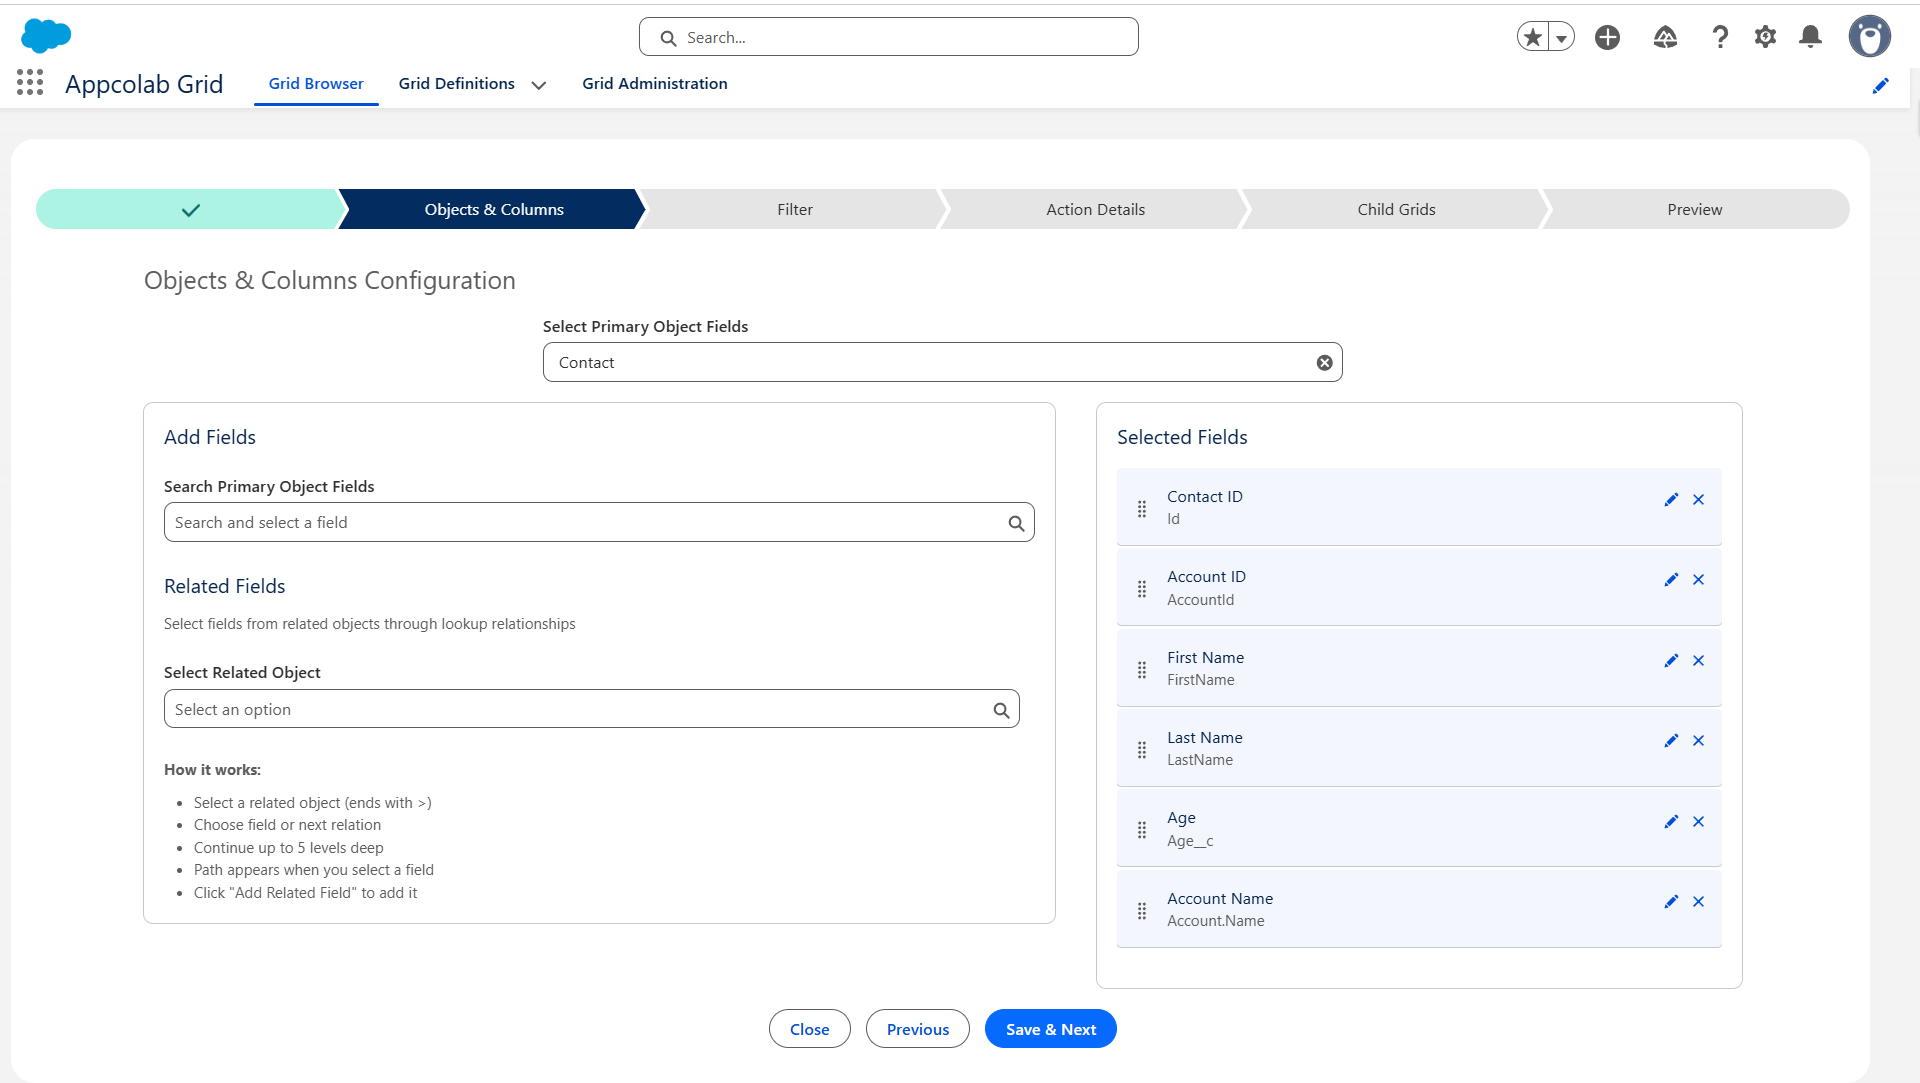Remove the First Name field
1920x1083 pixels.
coord(1699,661)
